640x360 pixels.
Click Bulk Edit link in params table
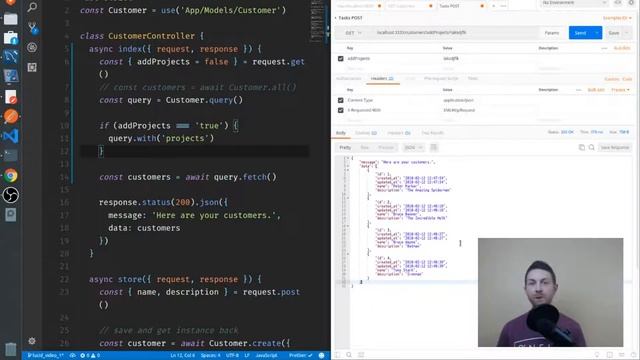tap(622, 48)
